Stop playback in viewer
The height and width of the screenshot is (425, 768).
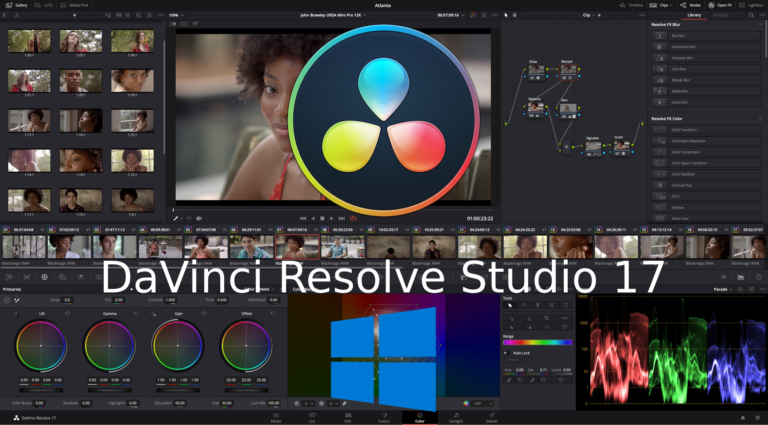click(322, 218)
